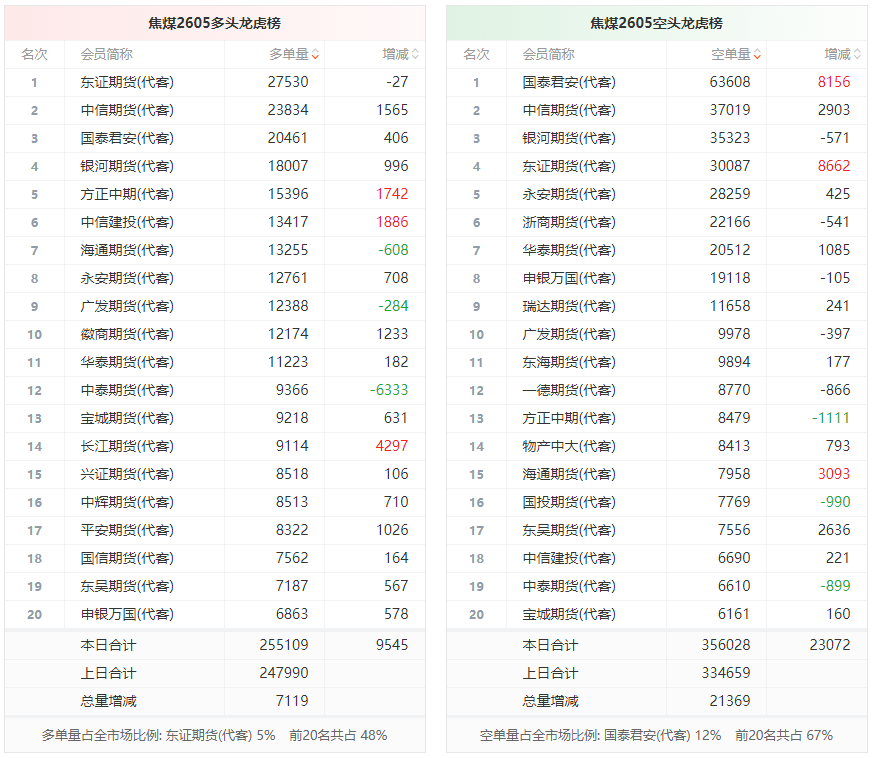Select 物产中大(代客) row name
The image size is (874, 758).
coord(569,446)
